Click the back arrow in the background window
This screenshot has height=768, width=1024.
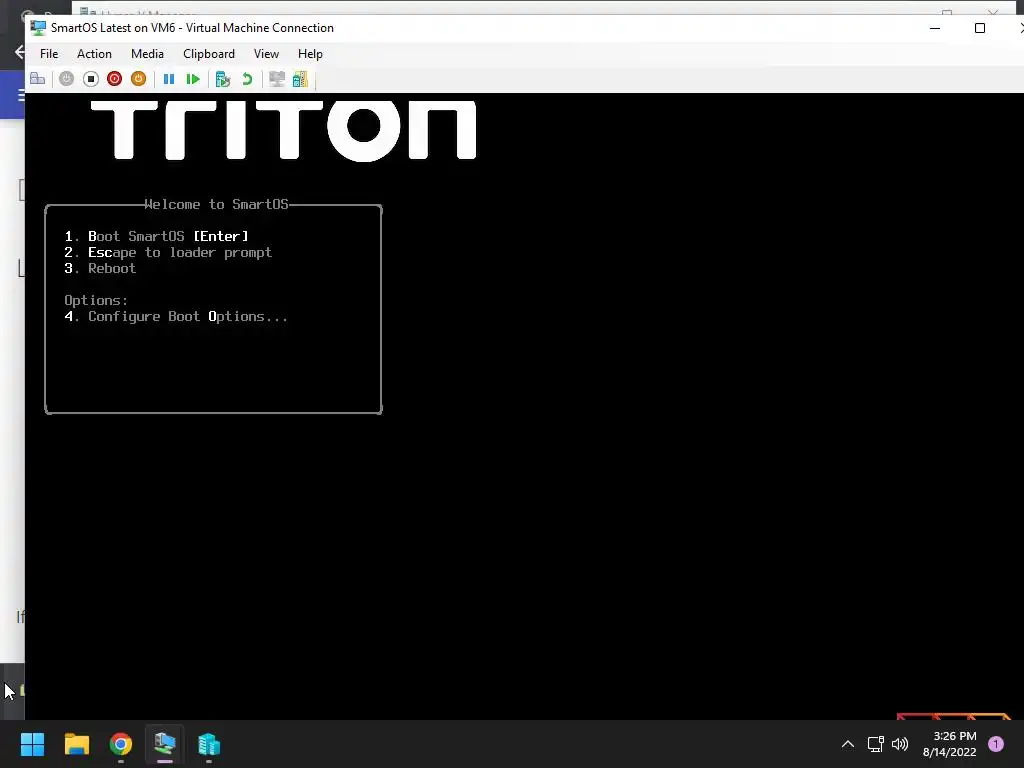[20, 52]
